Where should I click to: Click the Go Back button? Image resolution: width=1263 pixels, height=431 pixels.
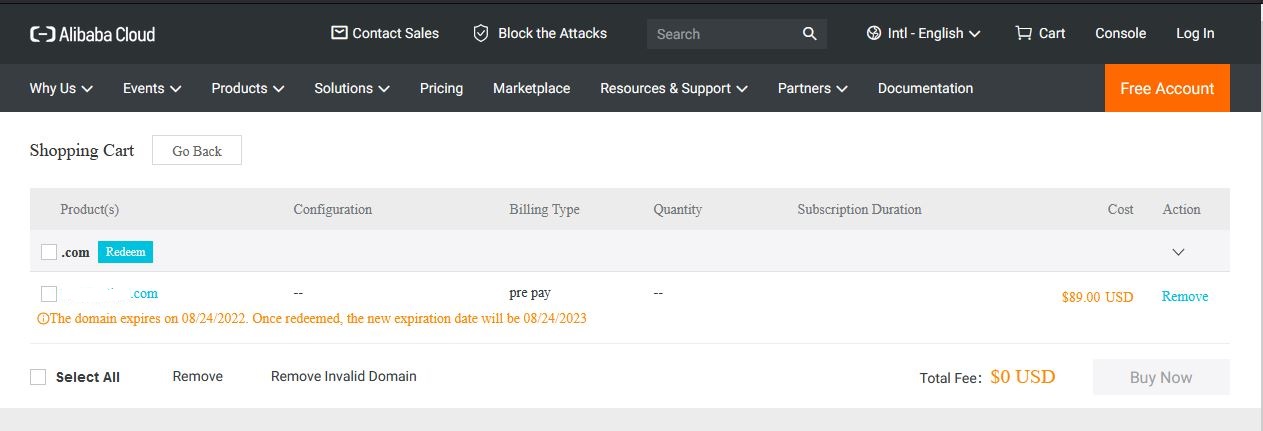[197, 151]
